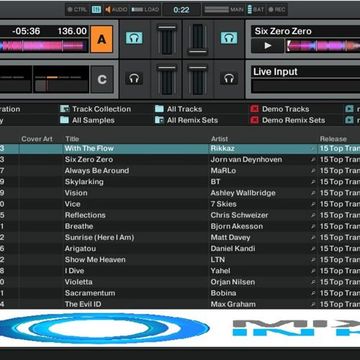Open All Remix Sets favorite

pos(186,120)
